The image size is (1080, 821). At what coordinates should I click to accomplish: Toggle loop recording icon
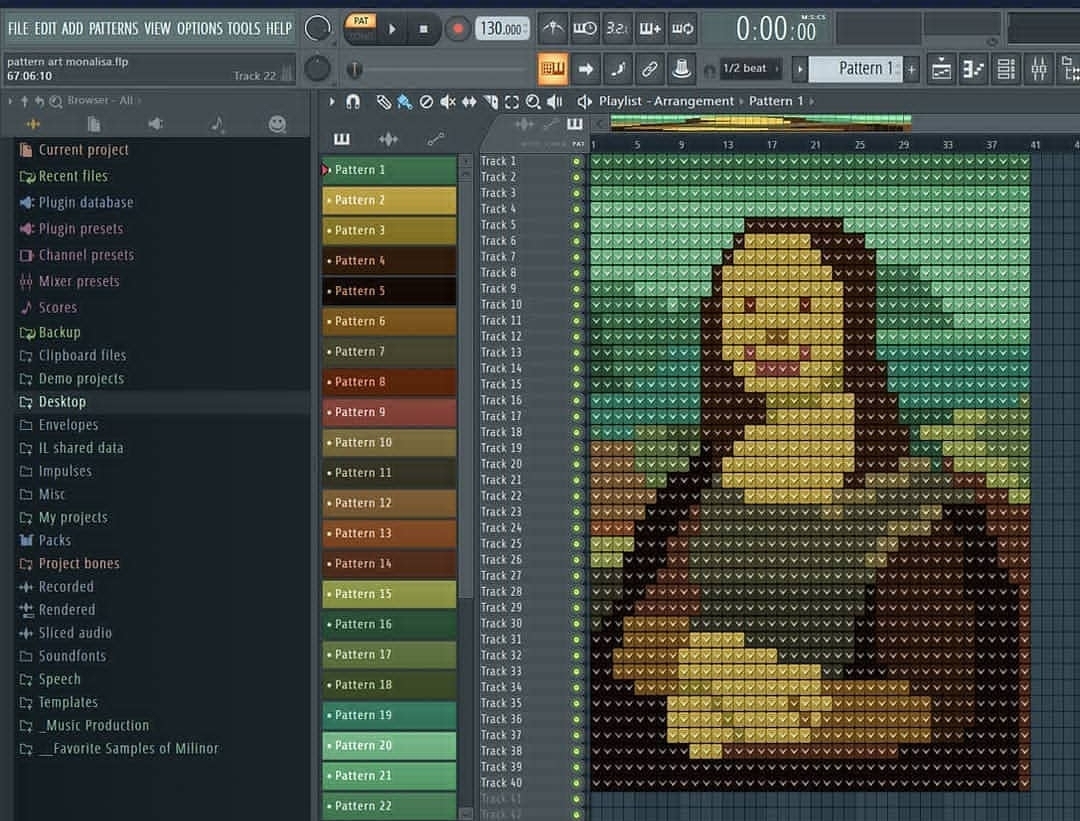(x=682, y=28)
